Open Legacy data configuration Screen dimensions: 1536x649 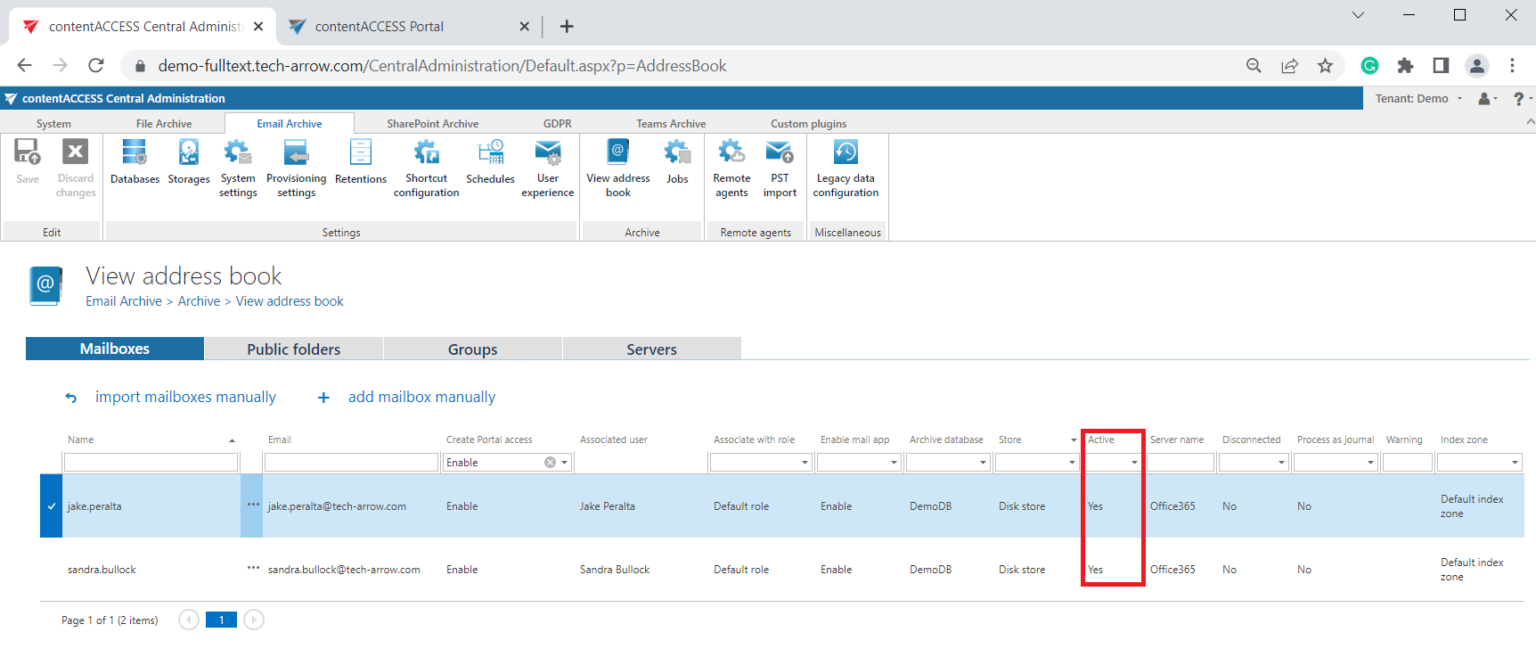845,166
